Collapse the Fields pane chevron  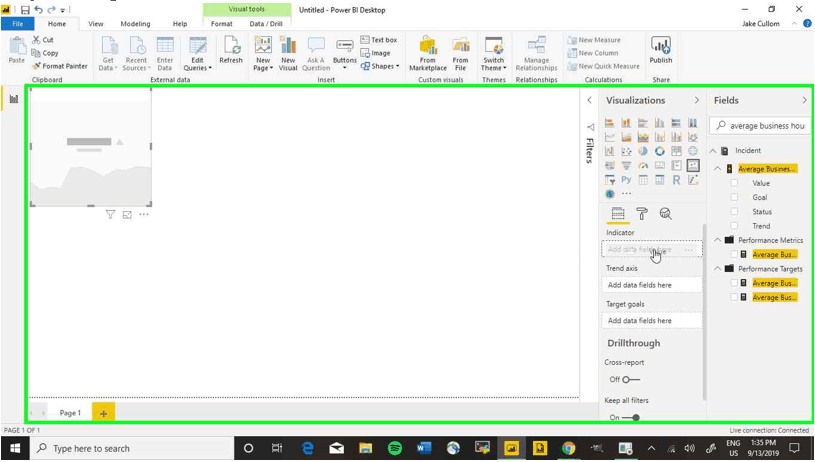804,100
